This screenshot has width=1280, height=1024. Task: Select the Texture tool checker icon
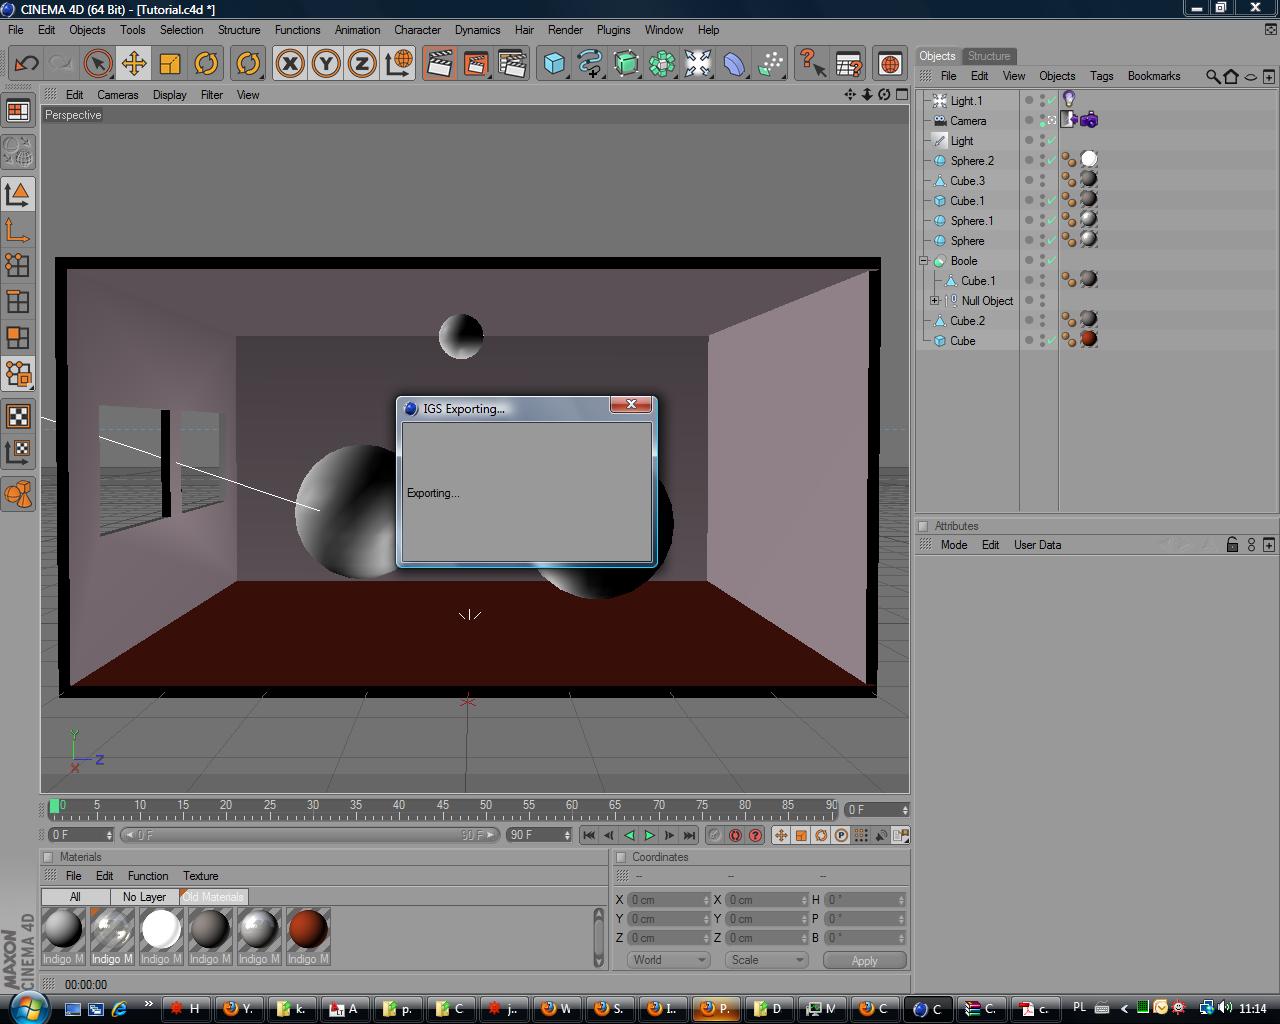(18, 415)
